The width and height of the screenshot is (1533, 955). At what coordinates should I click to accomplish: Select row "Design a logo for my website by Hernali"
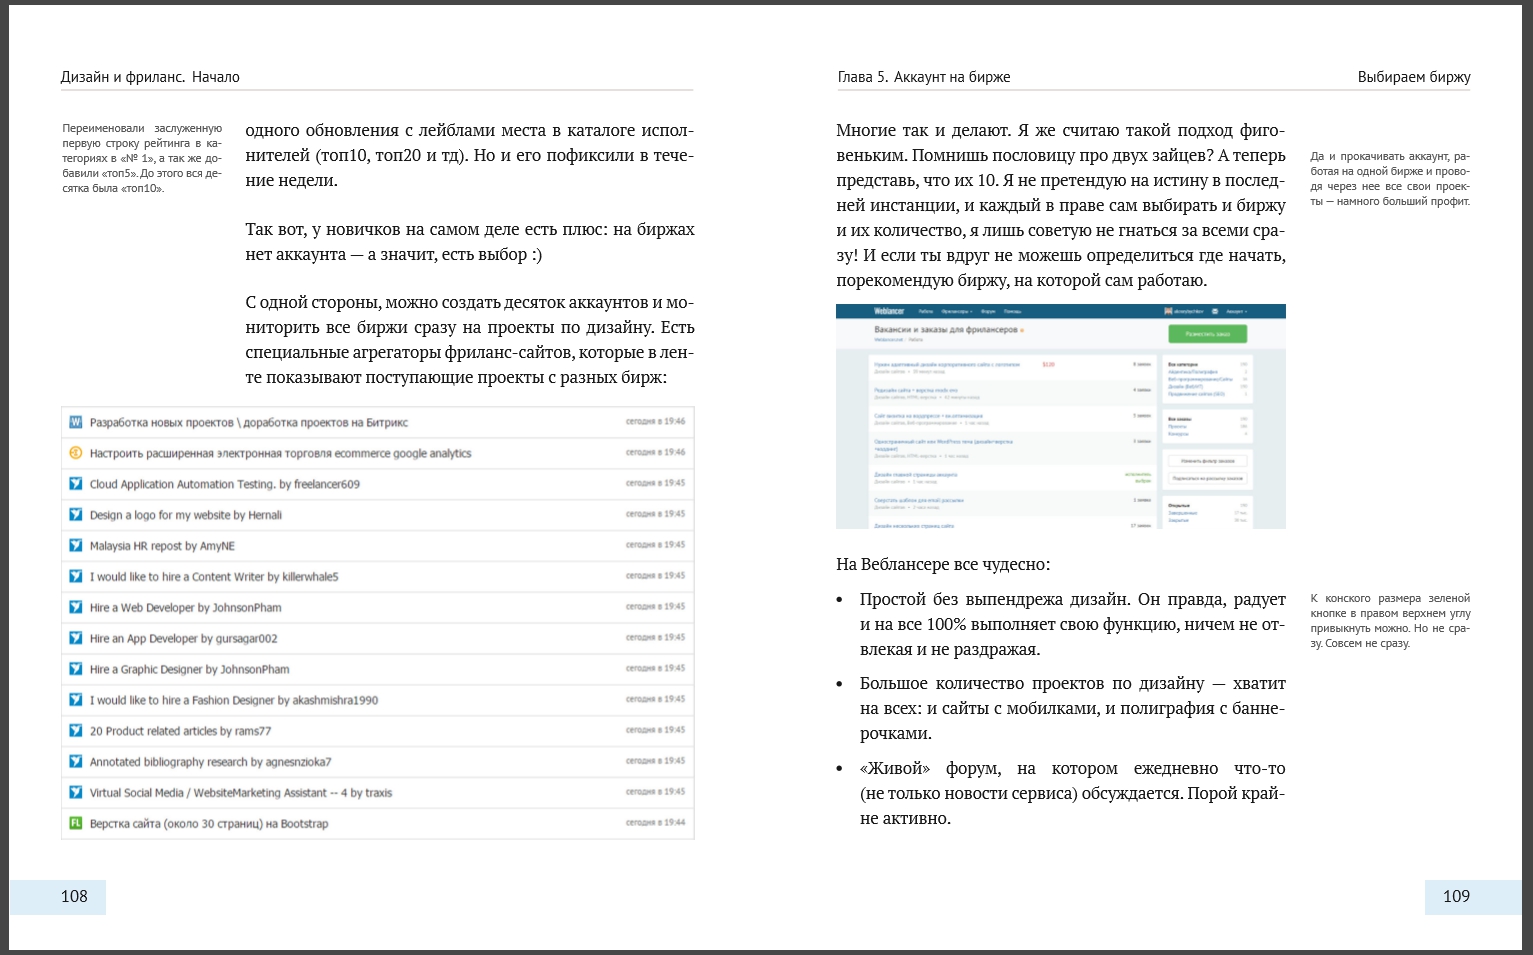coord(378,515)
